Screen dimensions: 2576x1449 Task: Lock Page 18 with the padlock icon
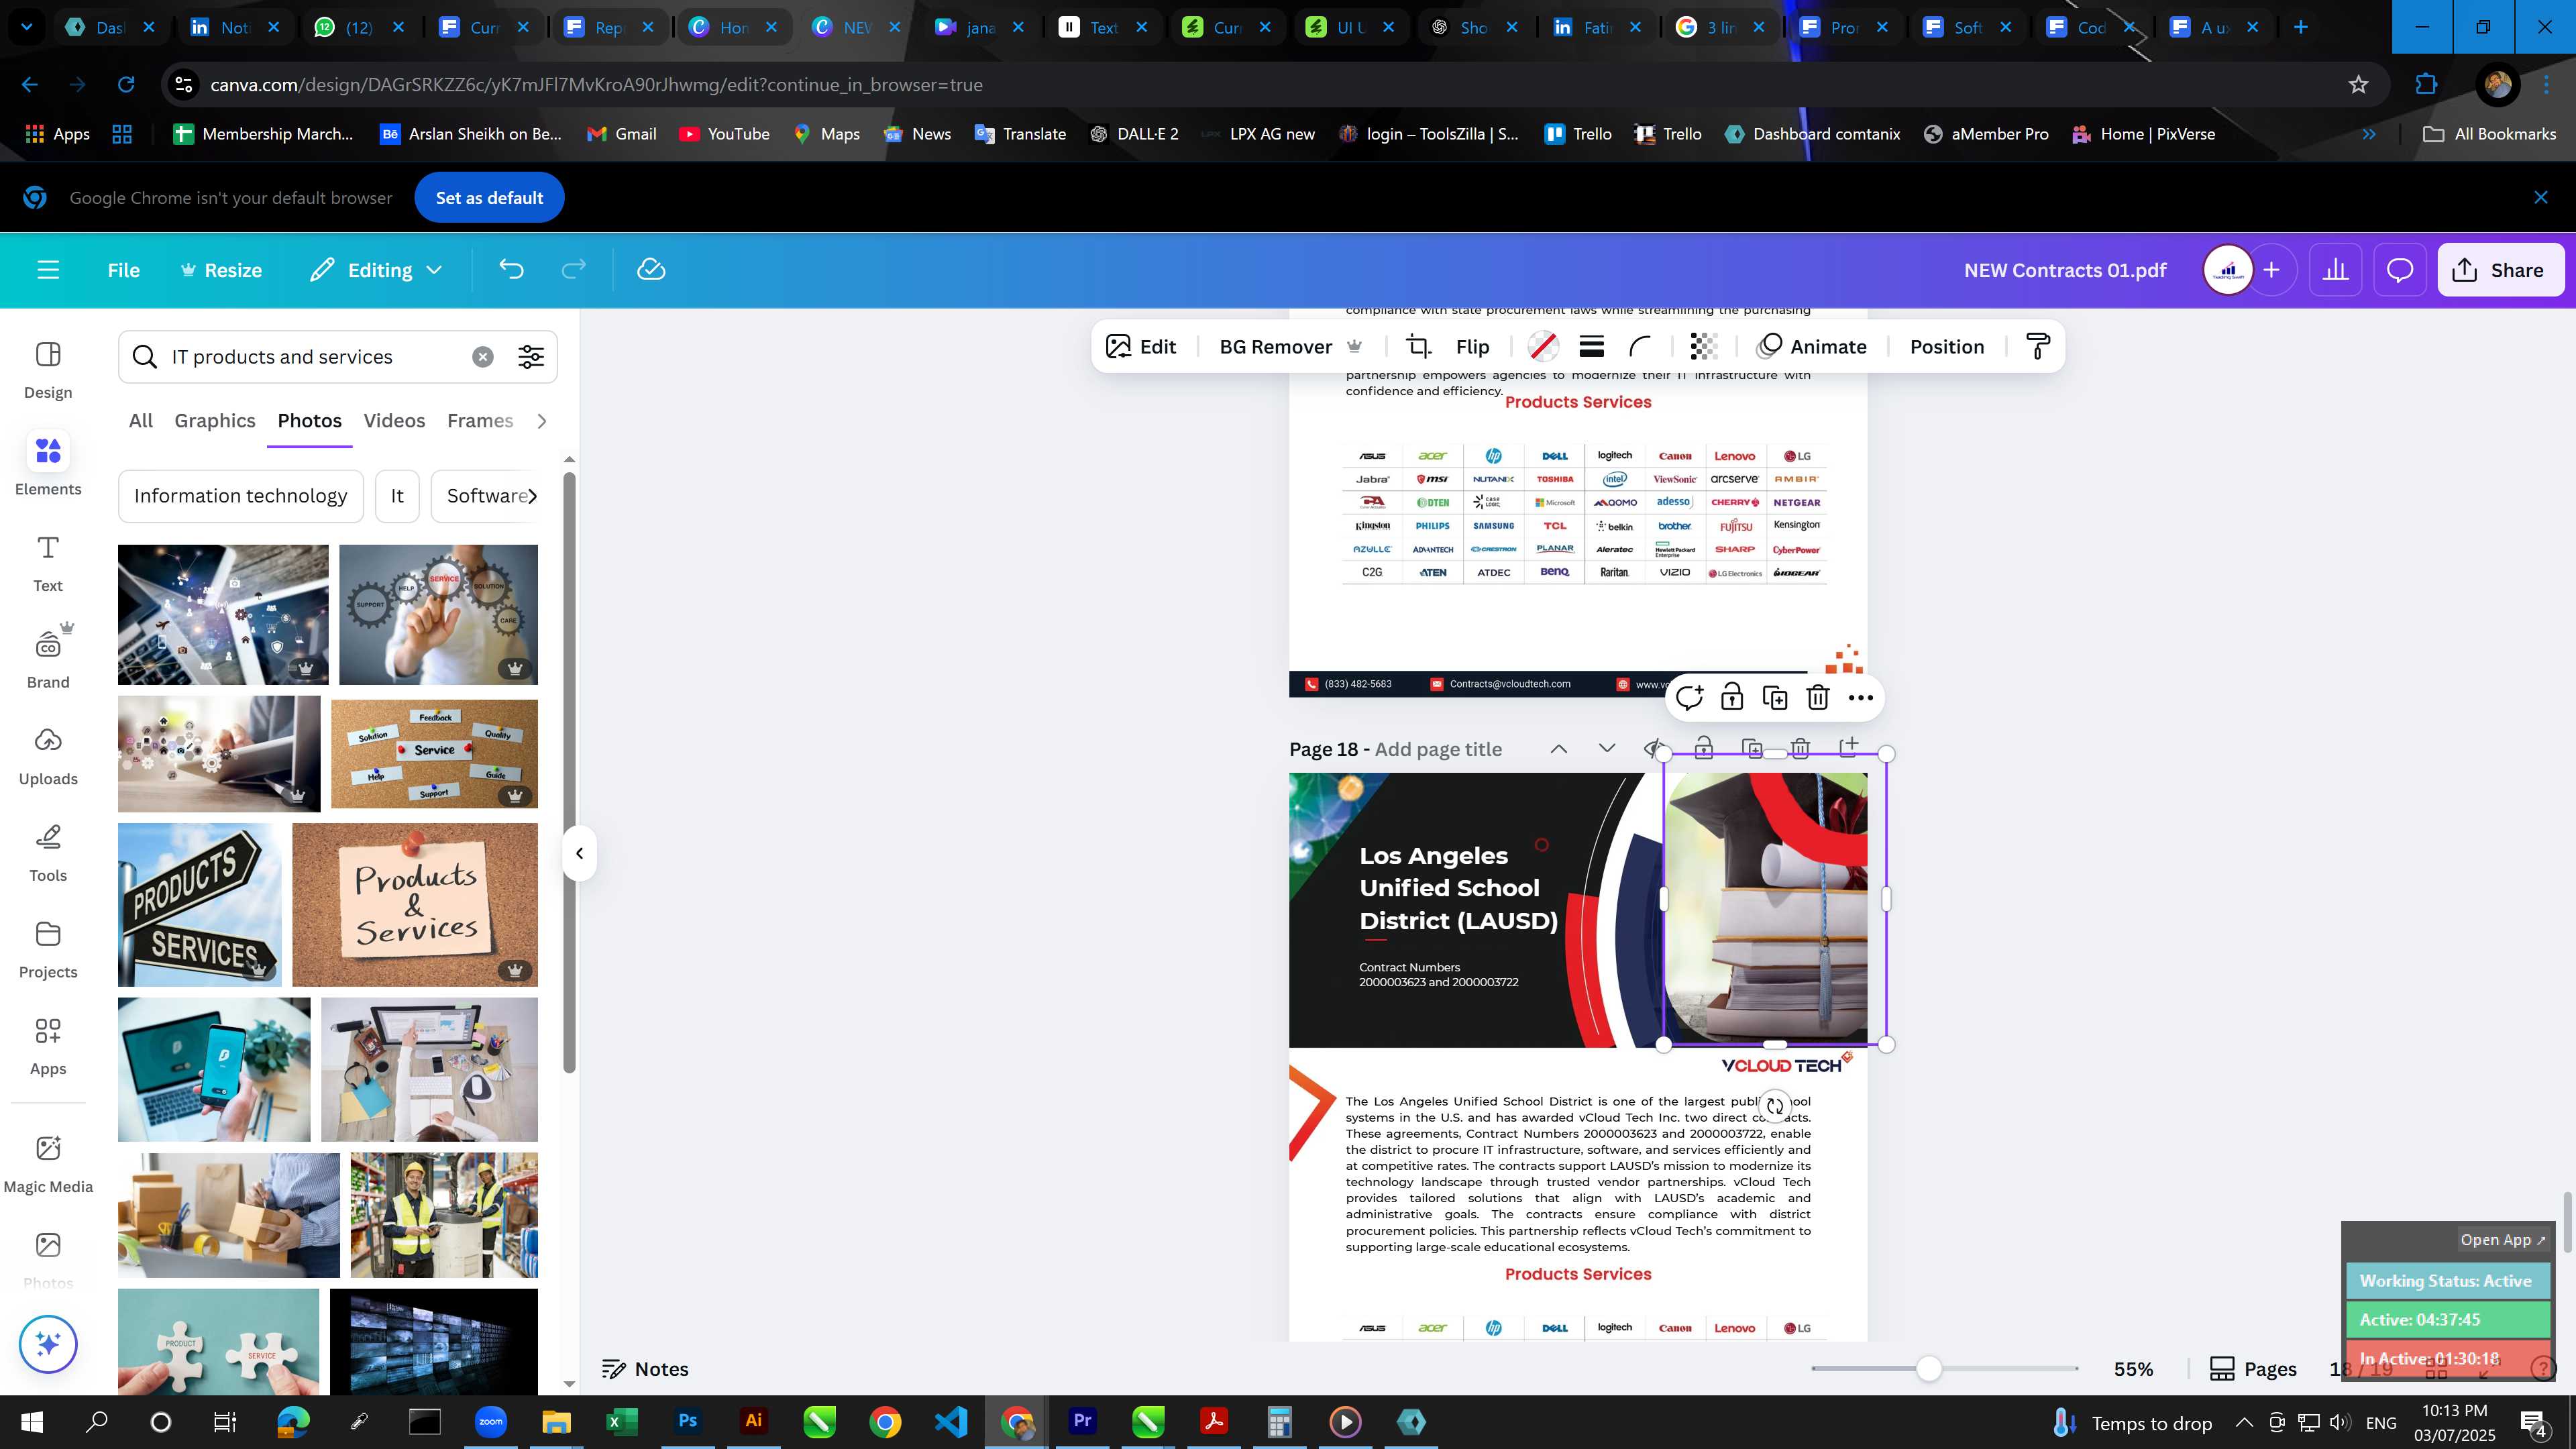coord(1704,748)
